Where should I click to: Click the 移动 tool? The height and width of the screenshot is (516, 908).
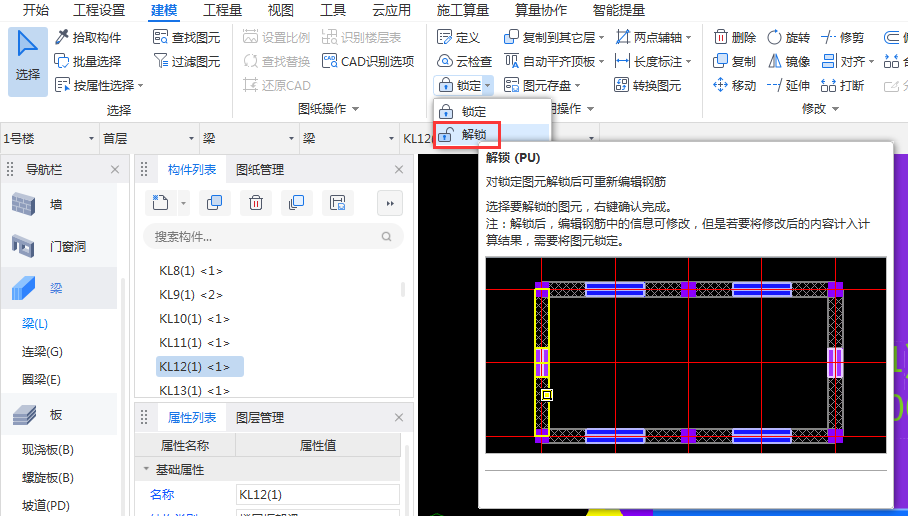735,86
